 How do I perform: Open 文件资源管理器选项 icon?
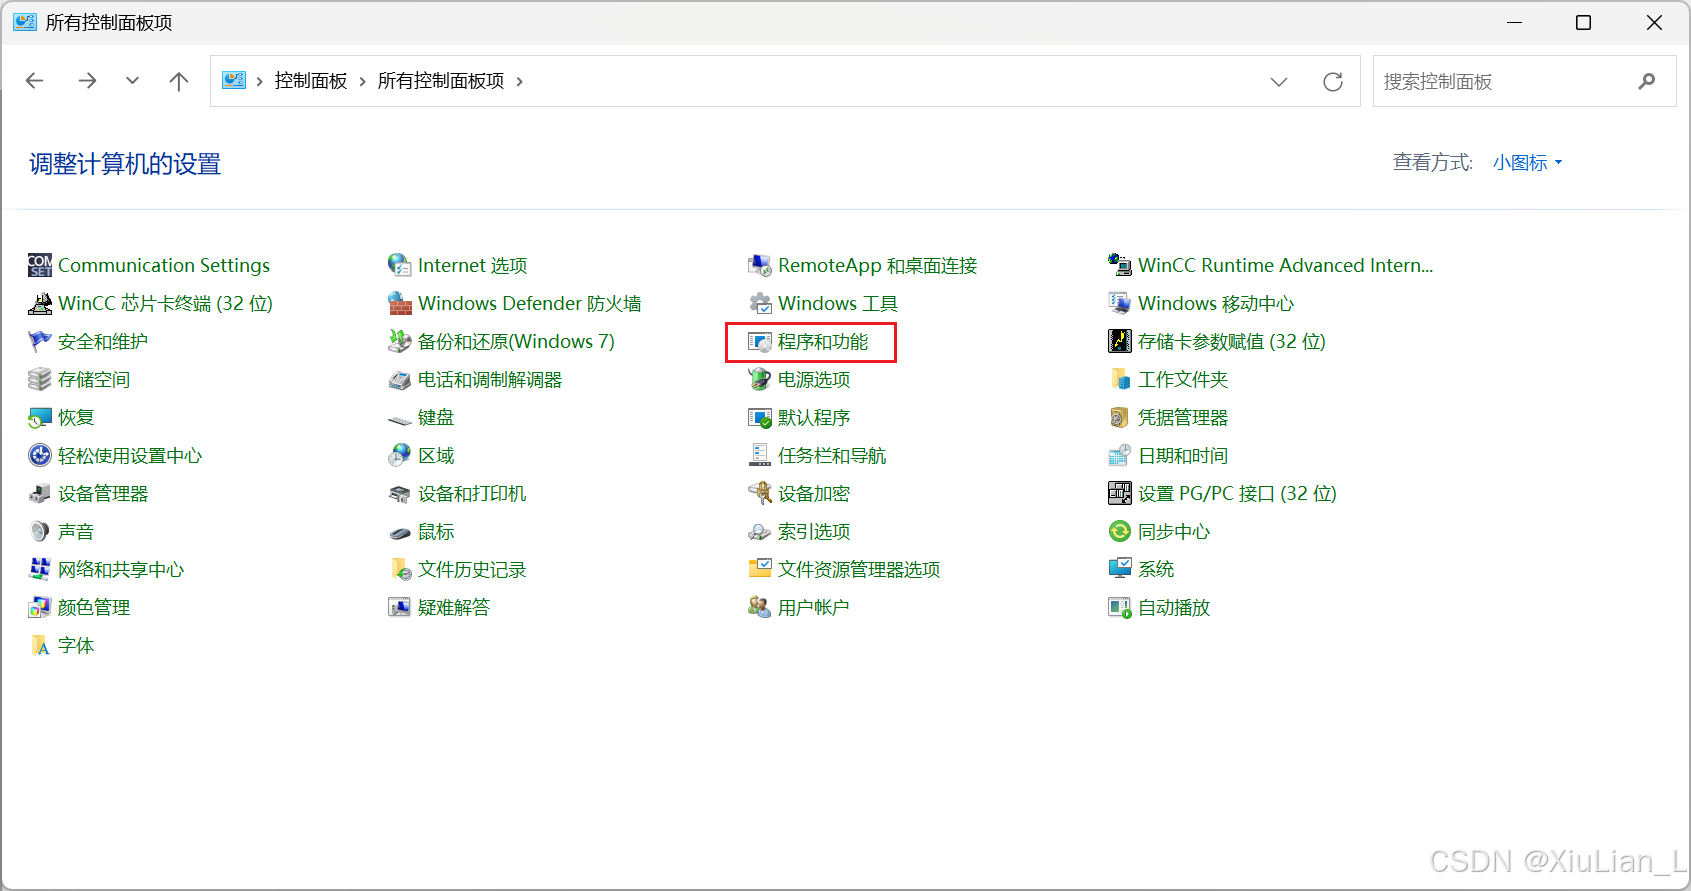click(760, 569)
